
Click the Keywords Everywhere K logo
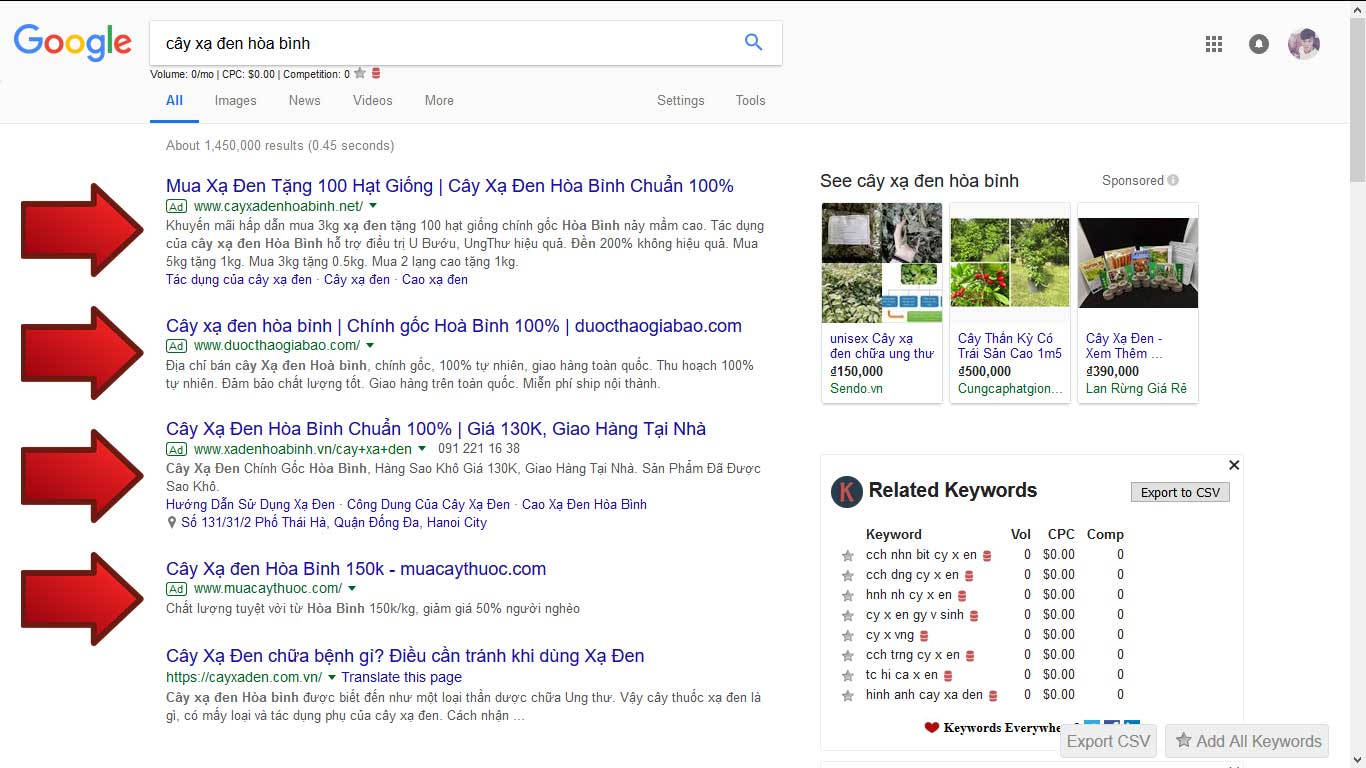coord(847,491)
